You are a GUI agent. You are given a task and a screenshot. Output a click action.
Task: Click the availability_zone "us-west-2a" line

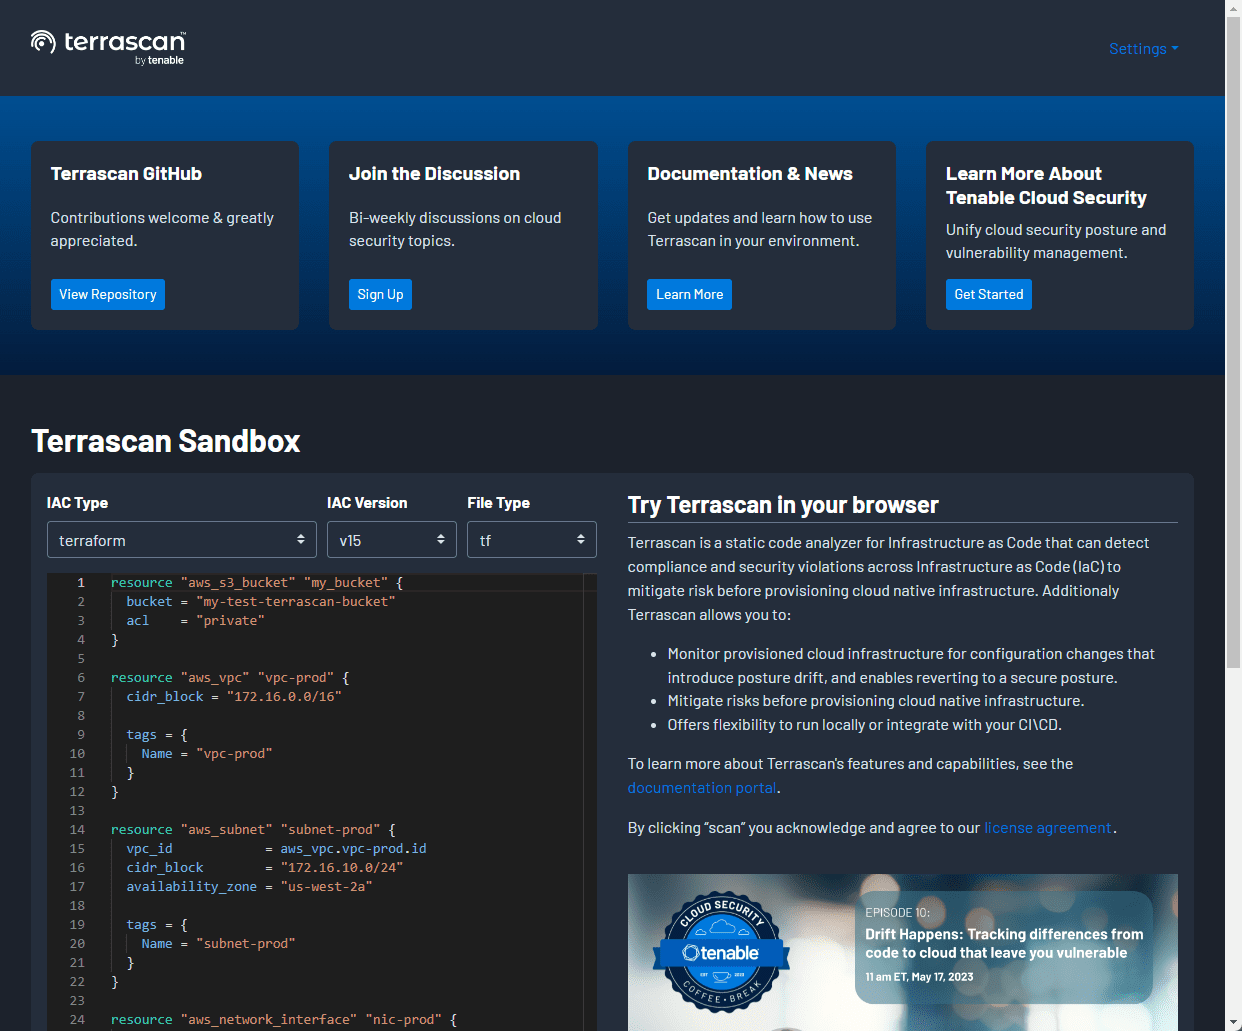249,886
